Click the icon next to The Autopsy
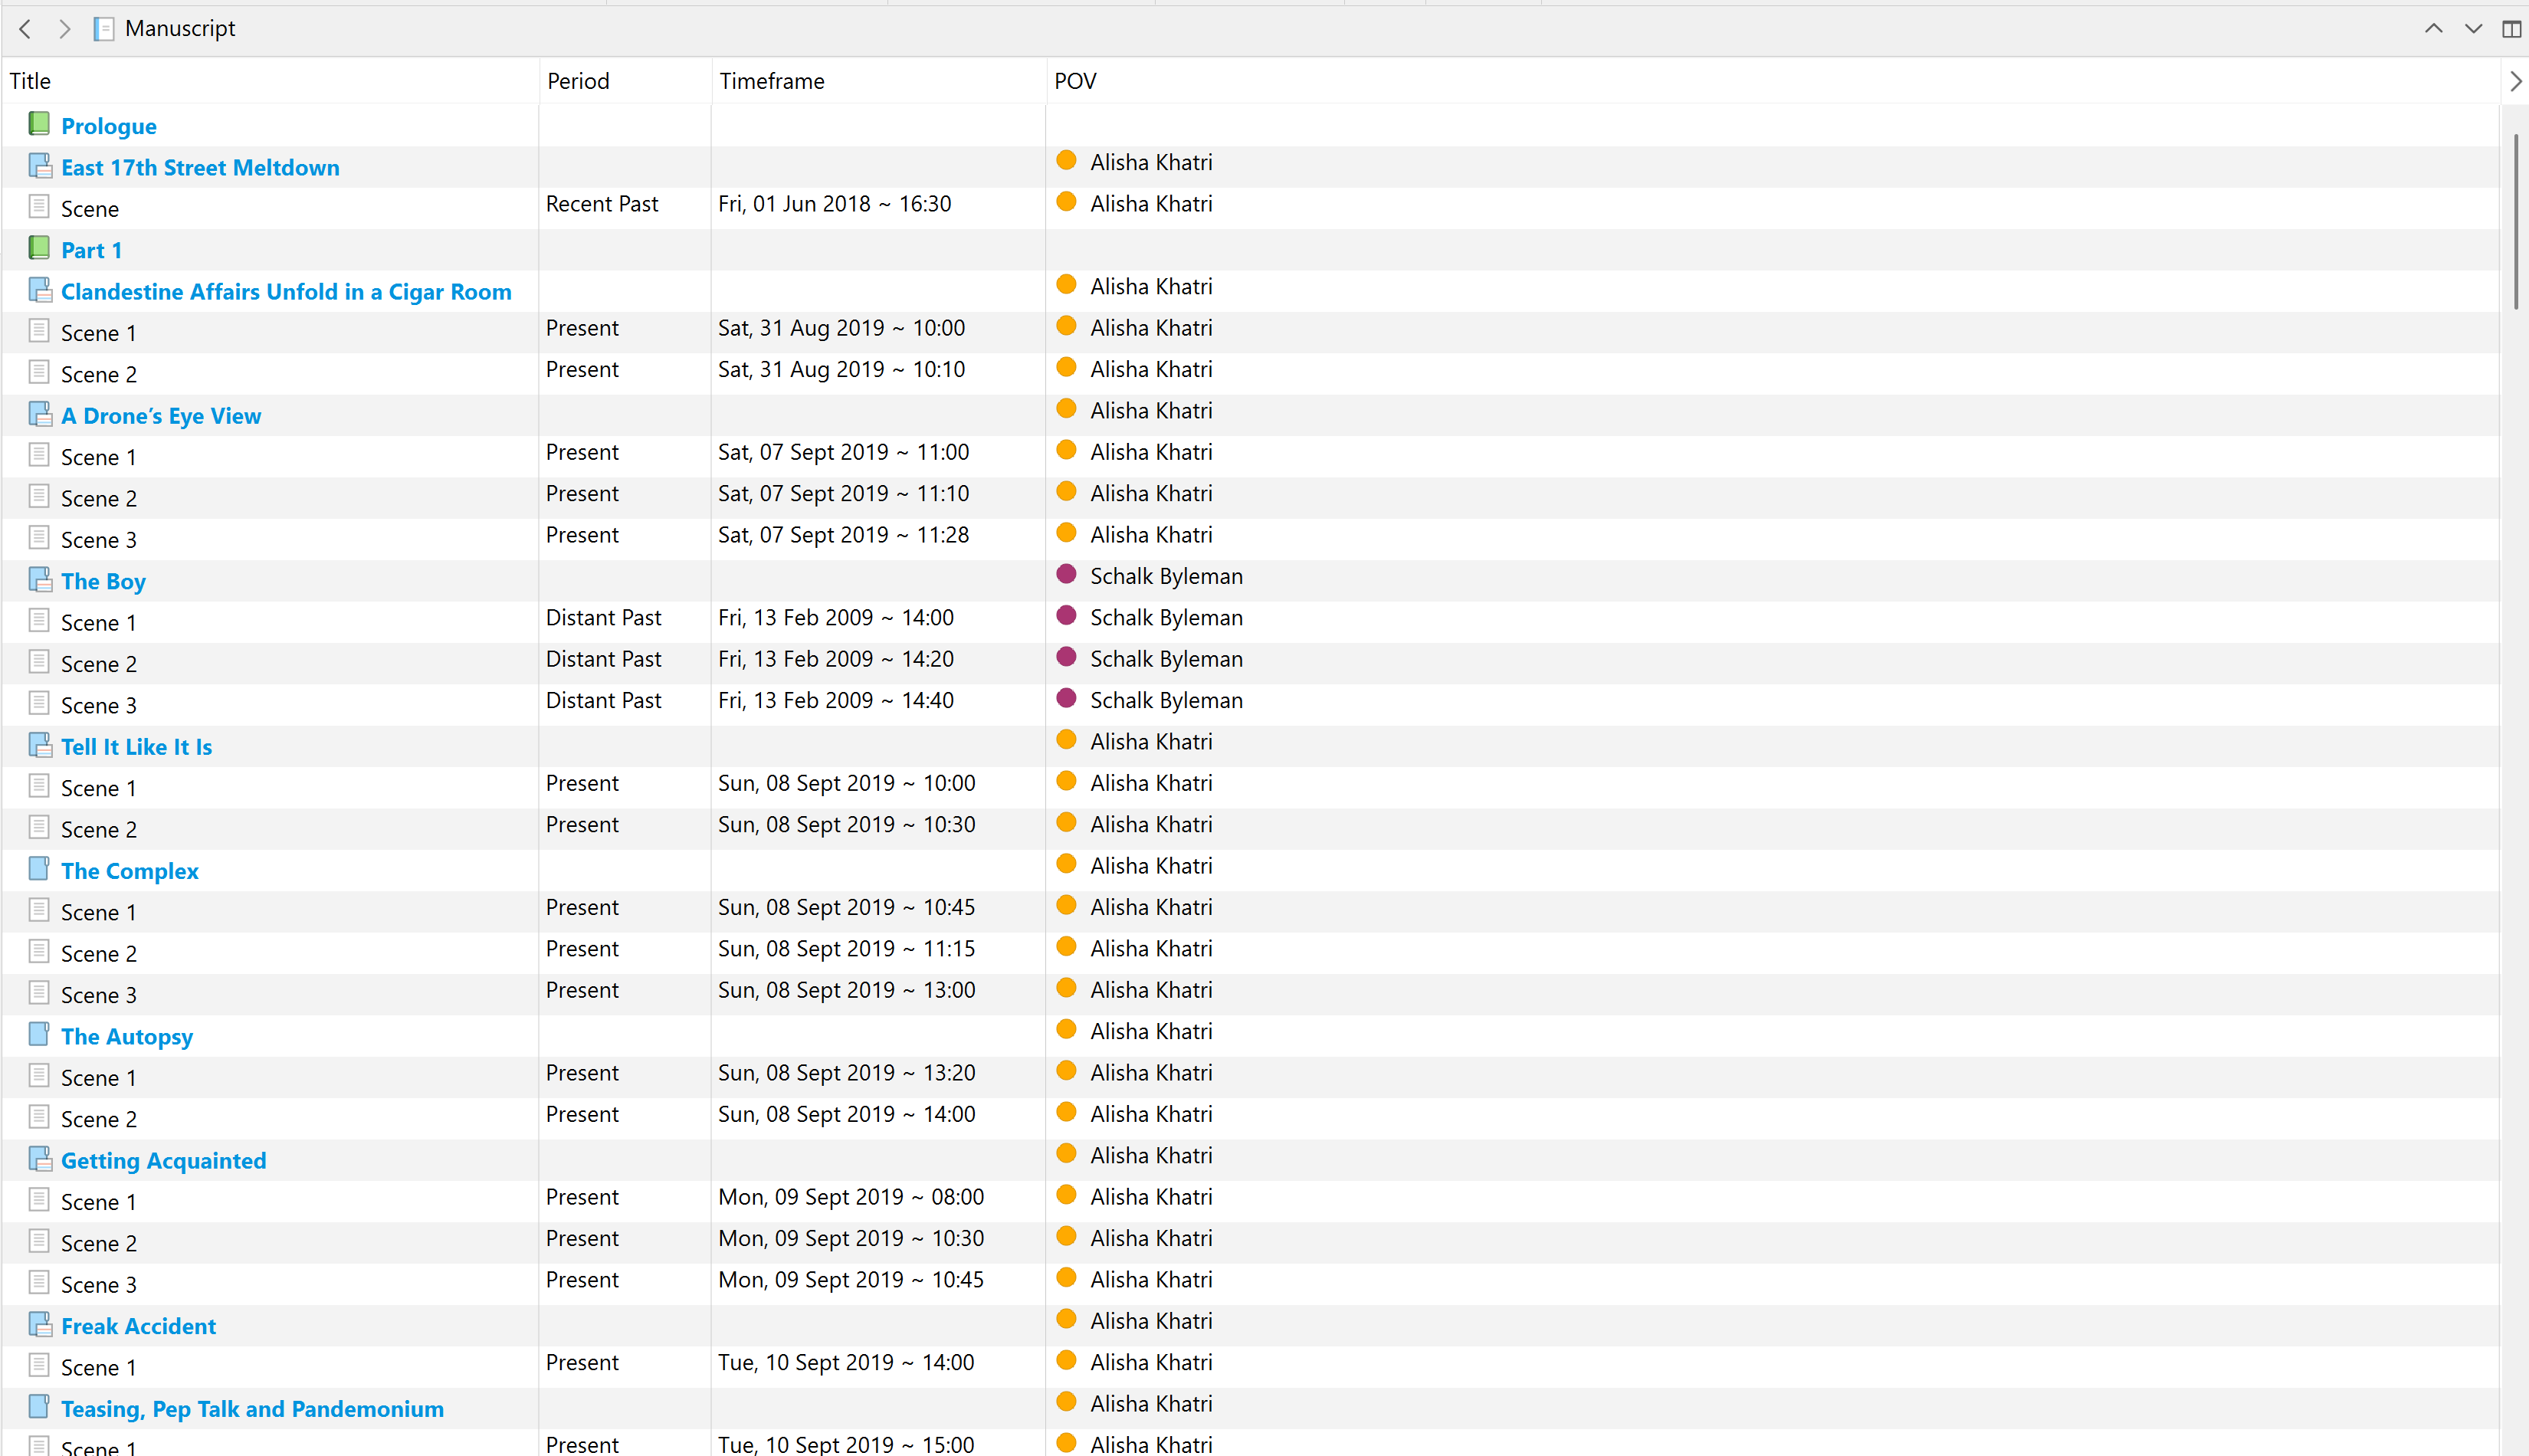This screenshot has height=1456, width=2529. (39, 1035)
